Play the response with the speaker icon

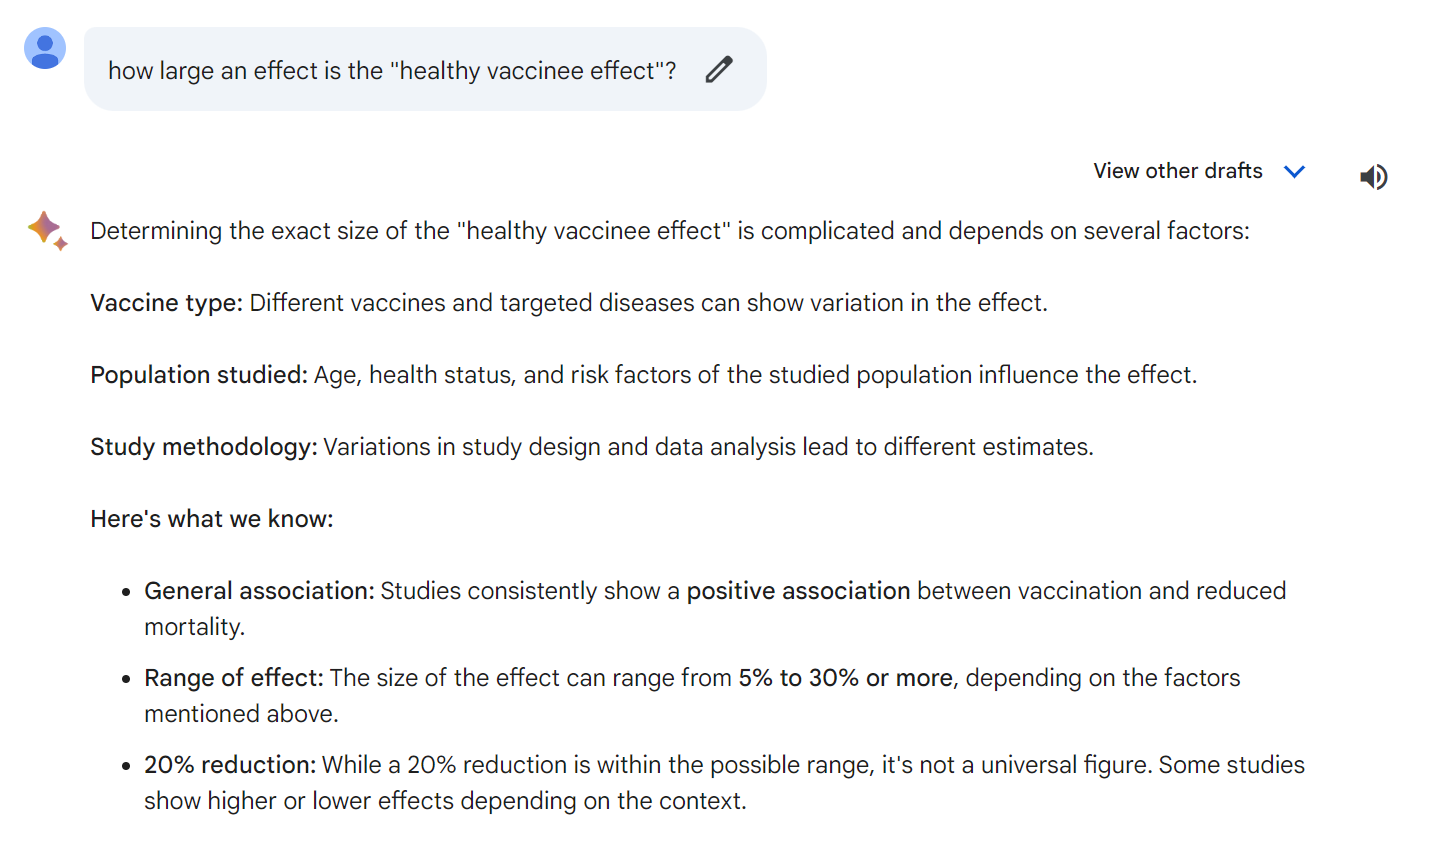tap(1373, 177)
